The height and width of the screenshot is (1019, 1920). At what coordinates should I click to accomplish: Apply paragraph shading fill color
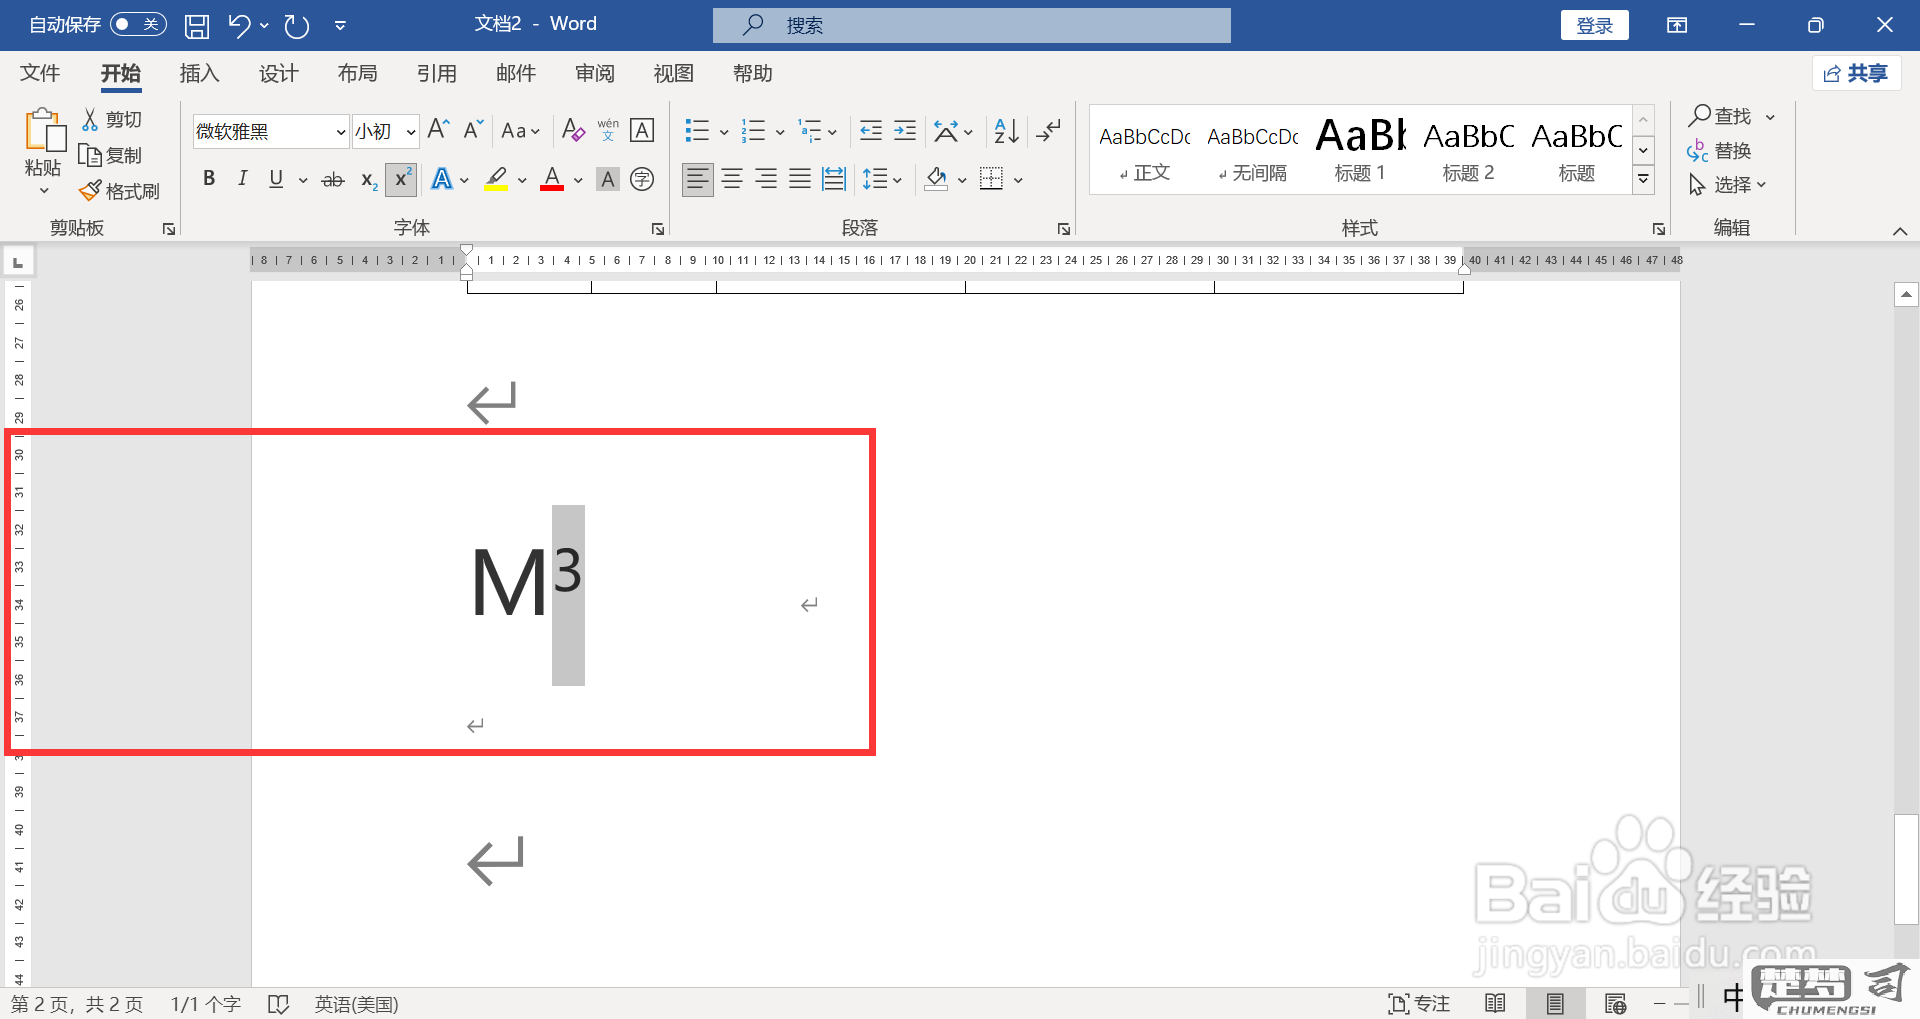936,179
